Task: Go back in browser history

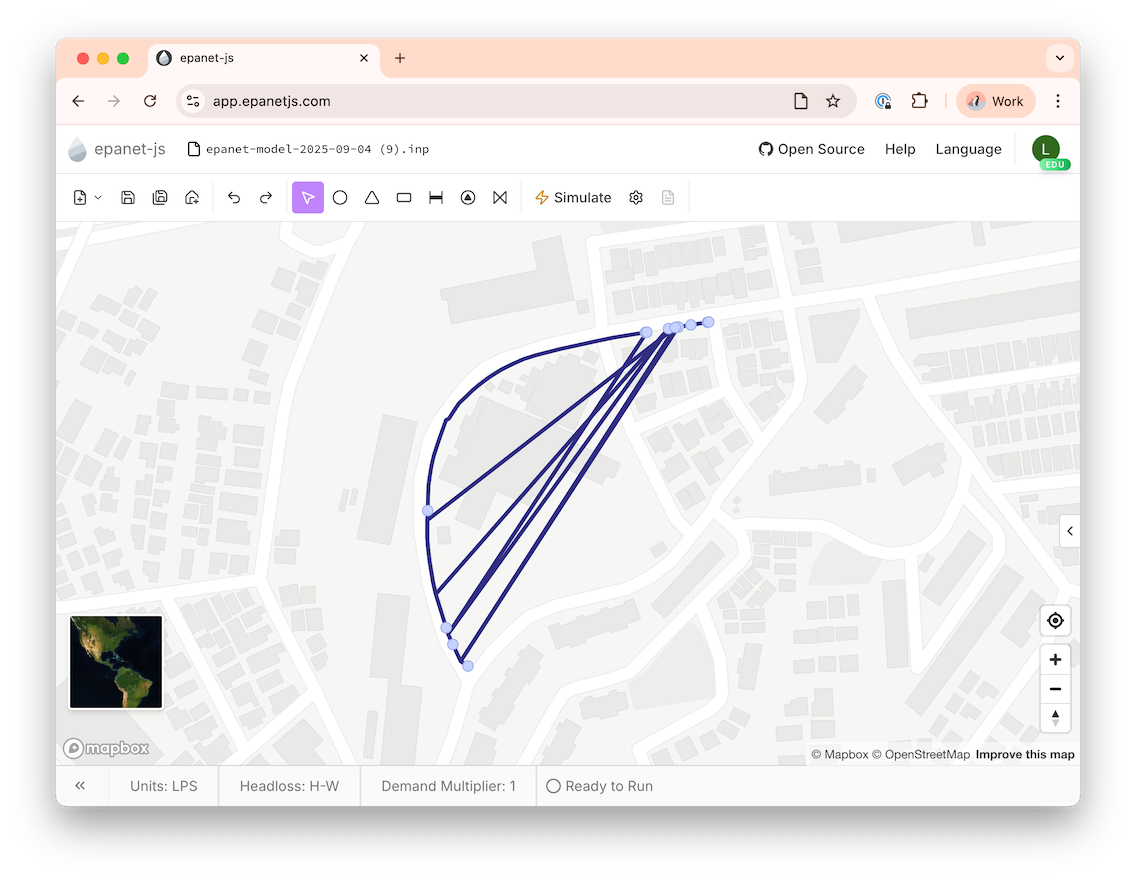Action: pyautogui.click(x=79, y=101)
